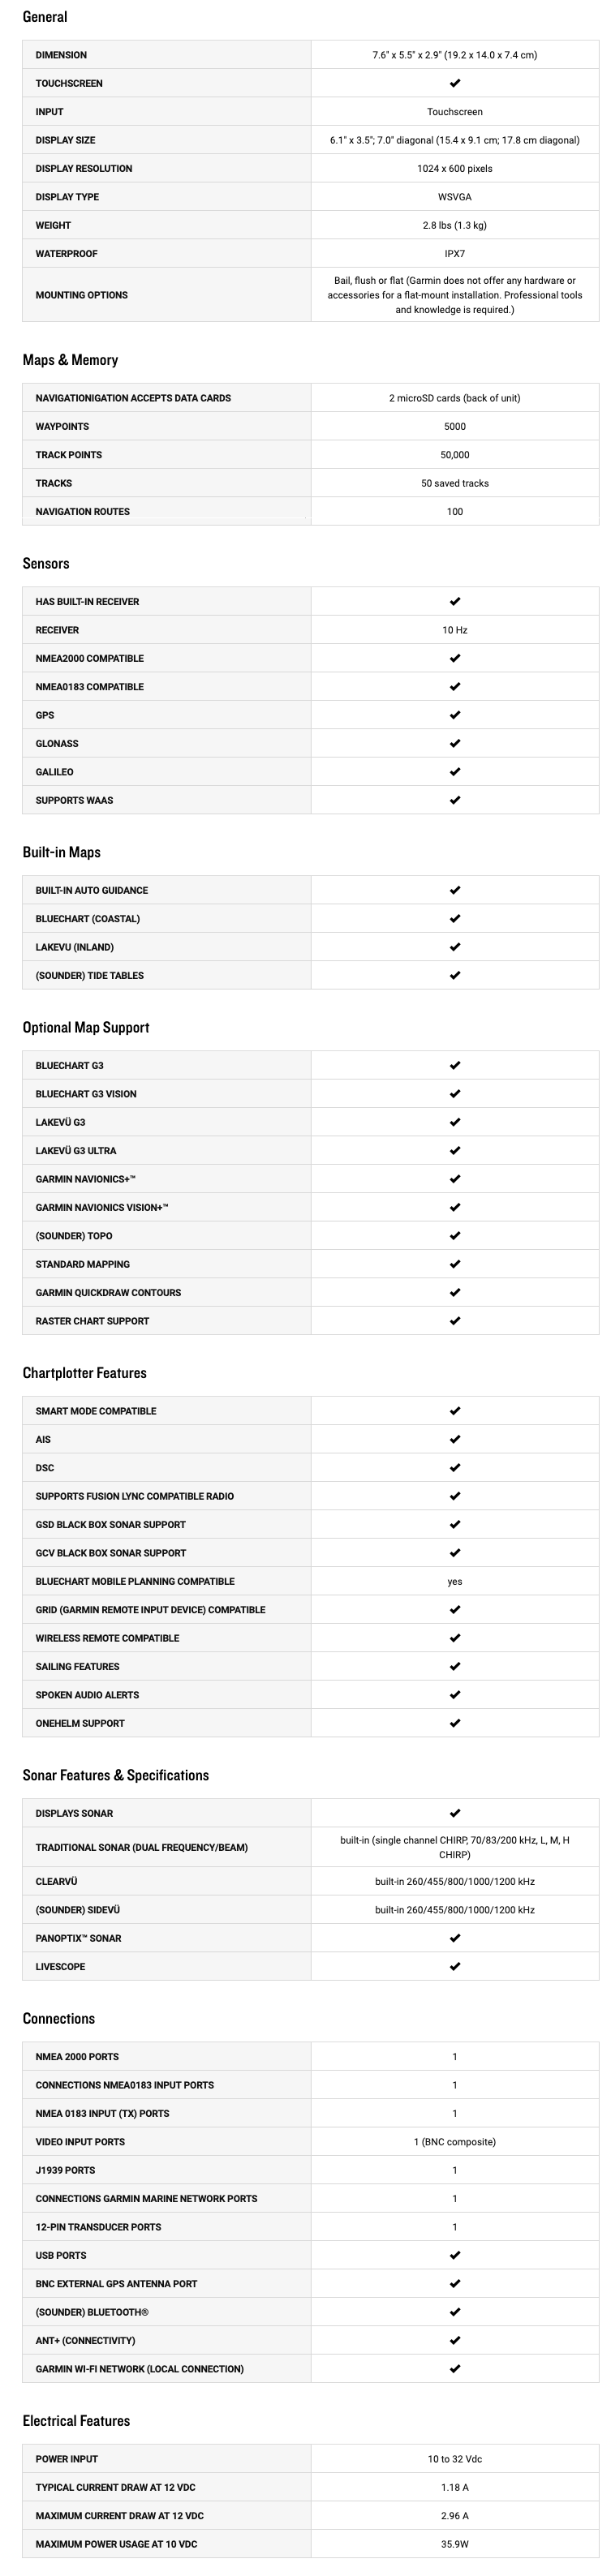Click the Video Input Ports BNC composite value
This screenshot has width=611, height=2576.
point(455,2142)
